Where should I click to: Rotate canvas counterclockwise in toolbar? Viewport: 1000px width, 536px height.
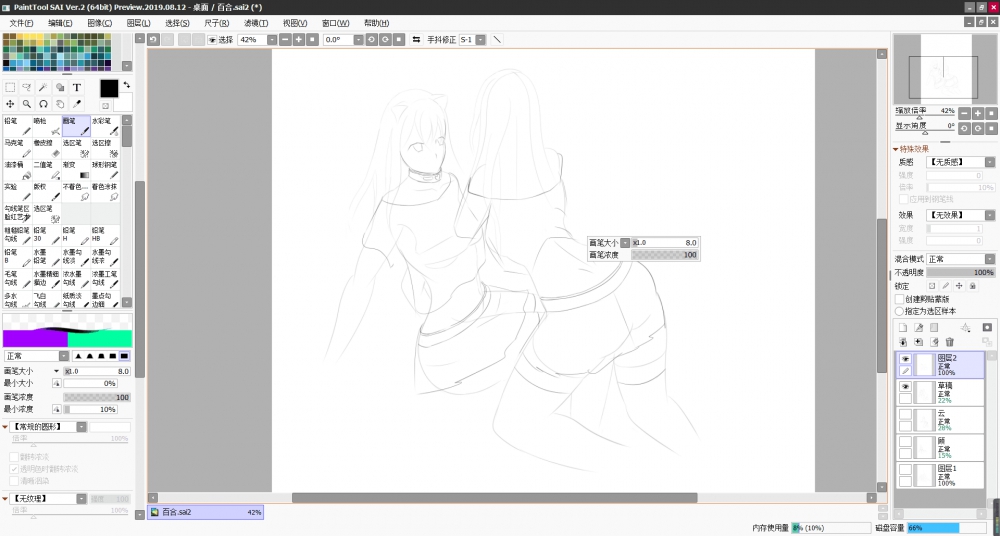(x=372, y=40)
